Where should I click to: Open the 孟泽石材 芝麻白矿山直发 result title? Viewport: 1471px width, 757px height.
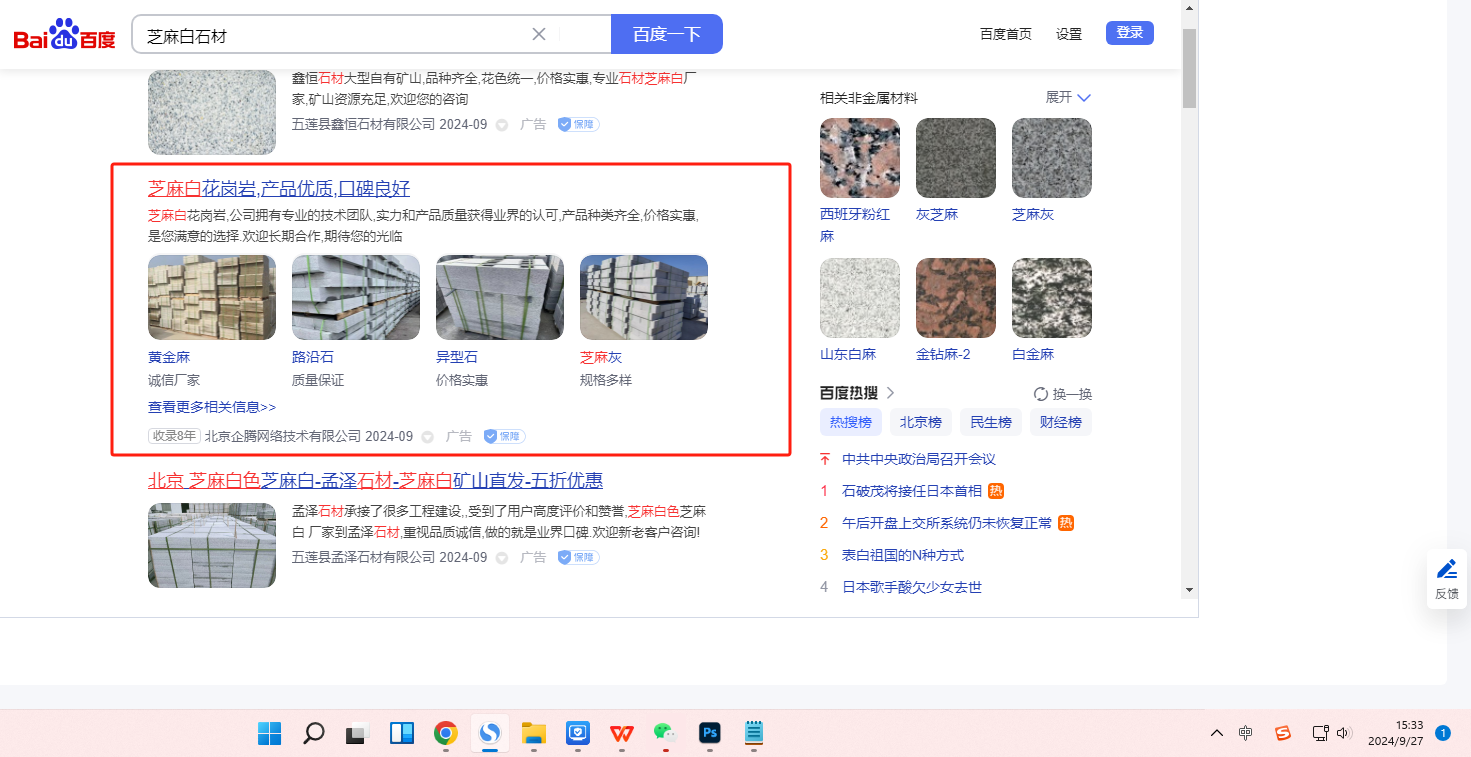coord(375,481)
